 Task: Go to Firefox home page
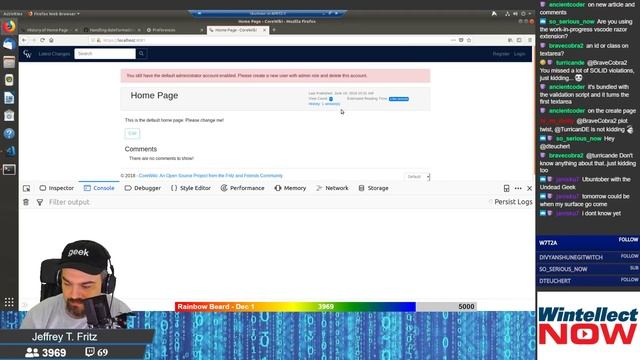[51, 40]
